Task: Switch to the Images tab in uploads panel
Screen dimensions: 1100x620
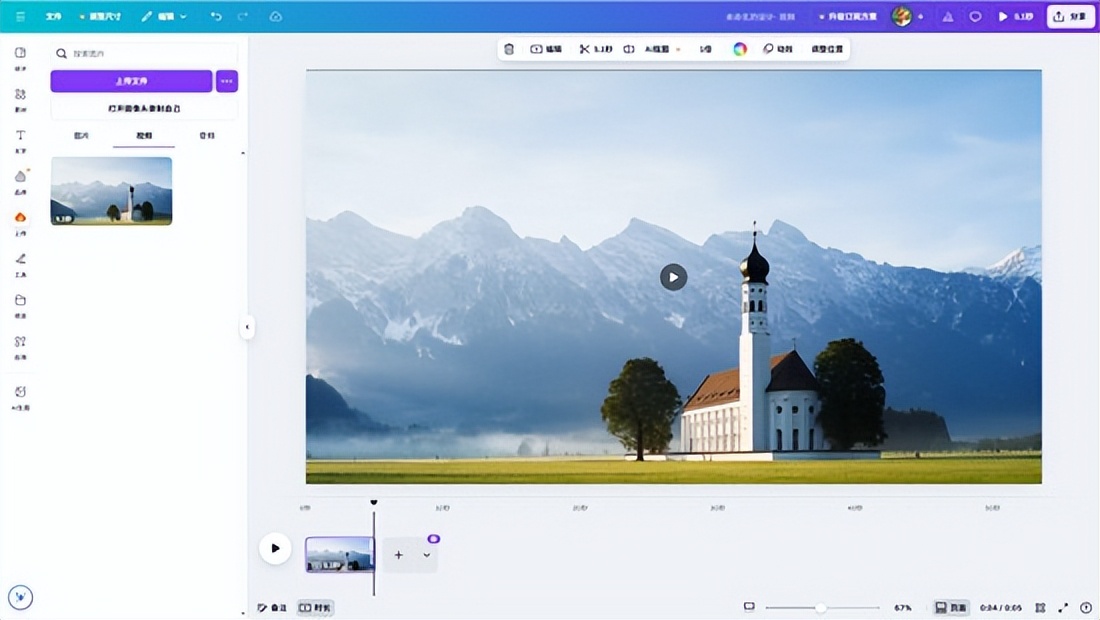Action: [82, 135]
